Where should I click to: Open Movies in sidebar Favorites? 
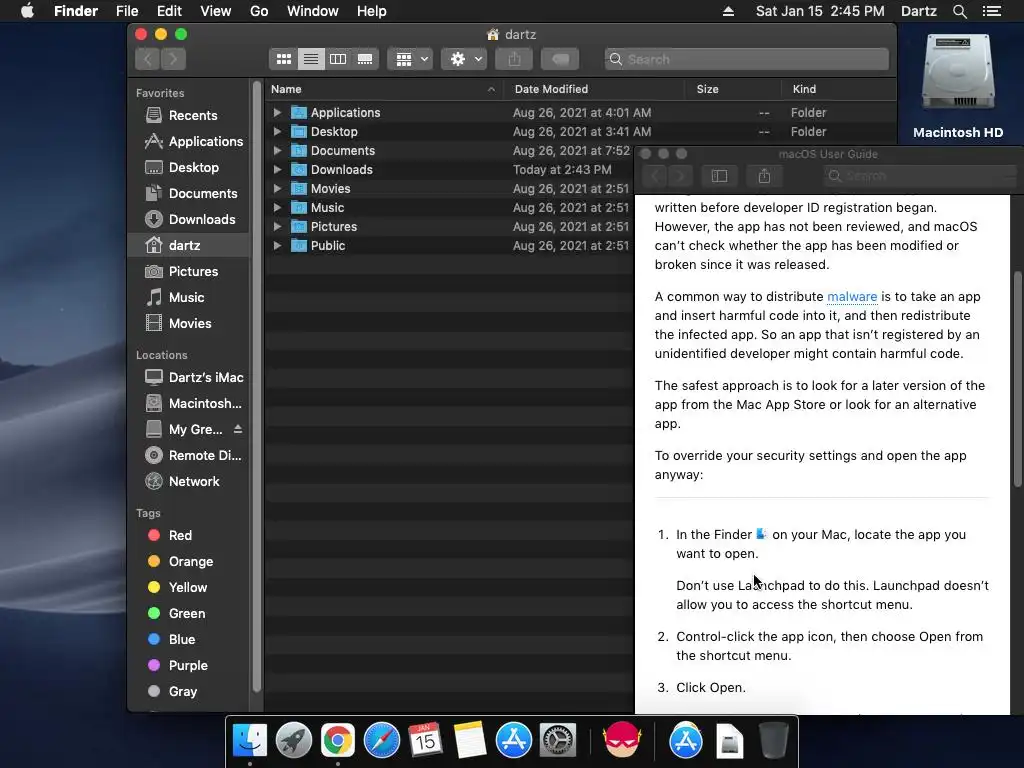[189, 324]
